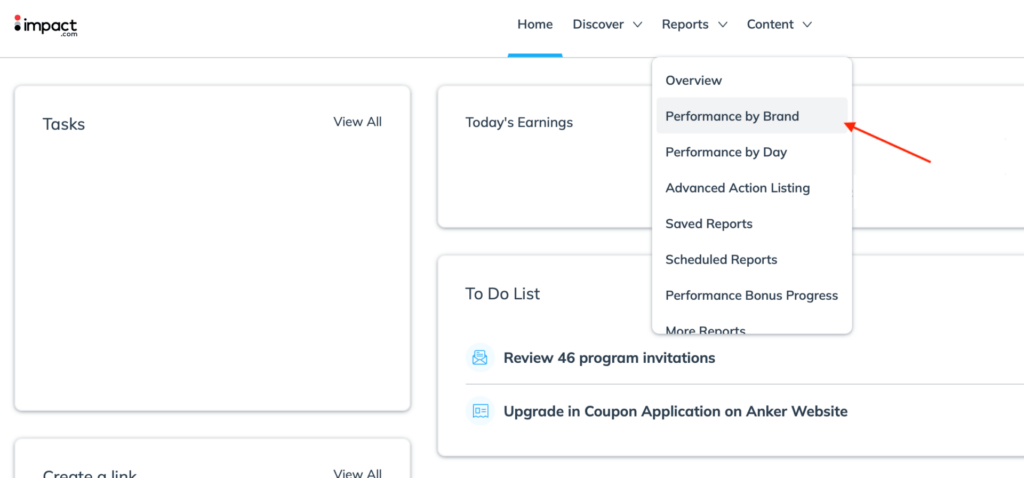Screen dimensions: 1024x478
Task: Open Saved Reports menu entry
Action: (708, 224)
